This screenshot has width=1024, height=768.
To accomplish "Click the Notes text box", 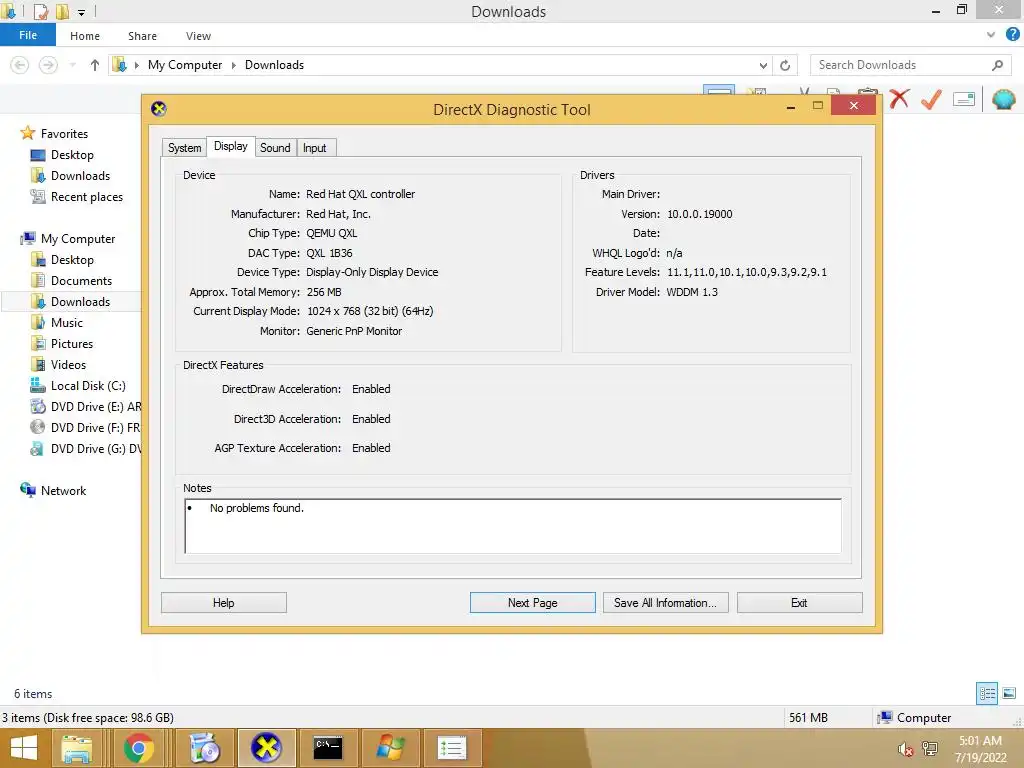I will 513,526.
